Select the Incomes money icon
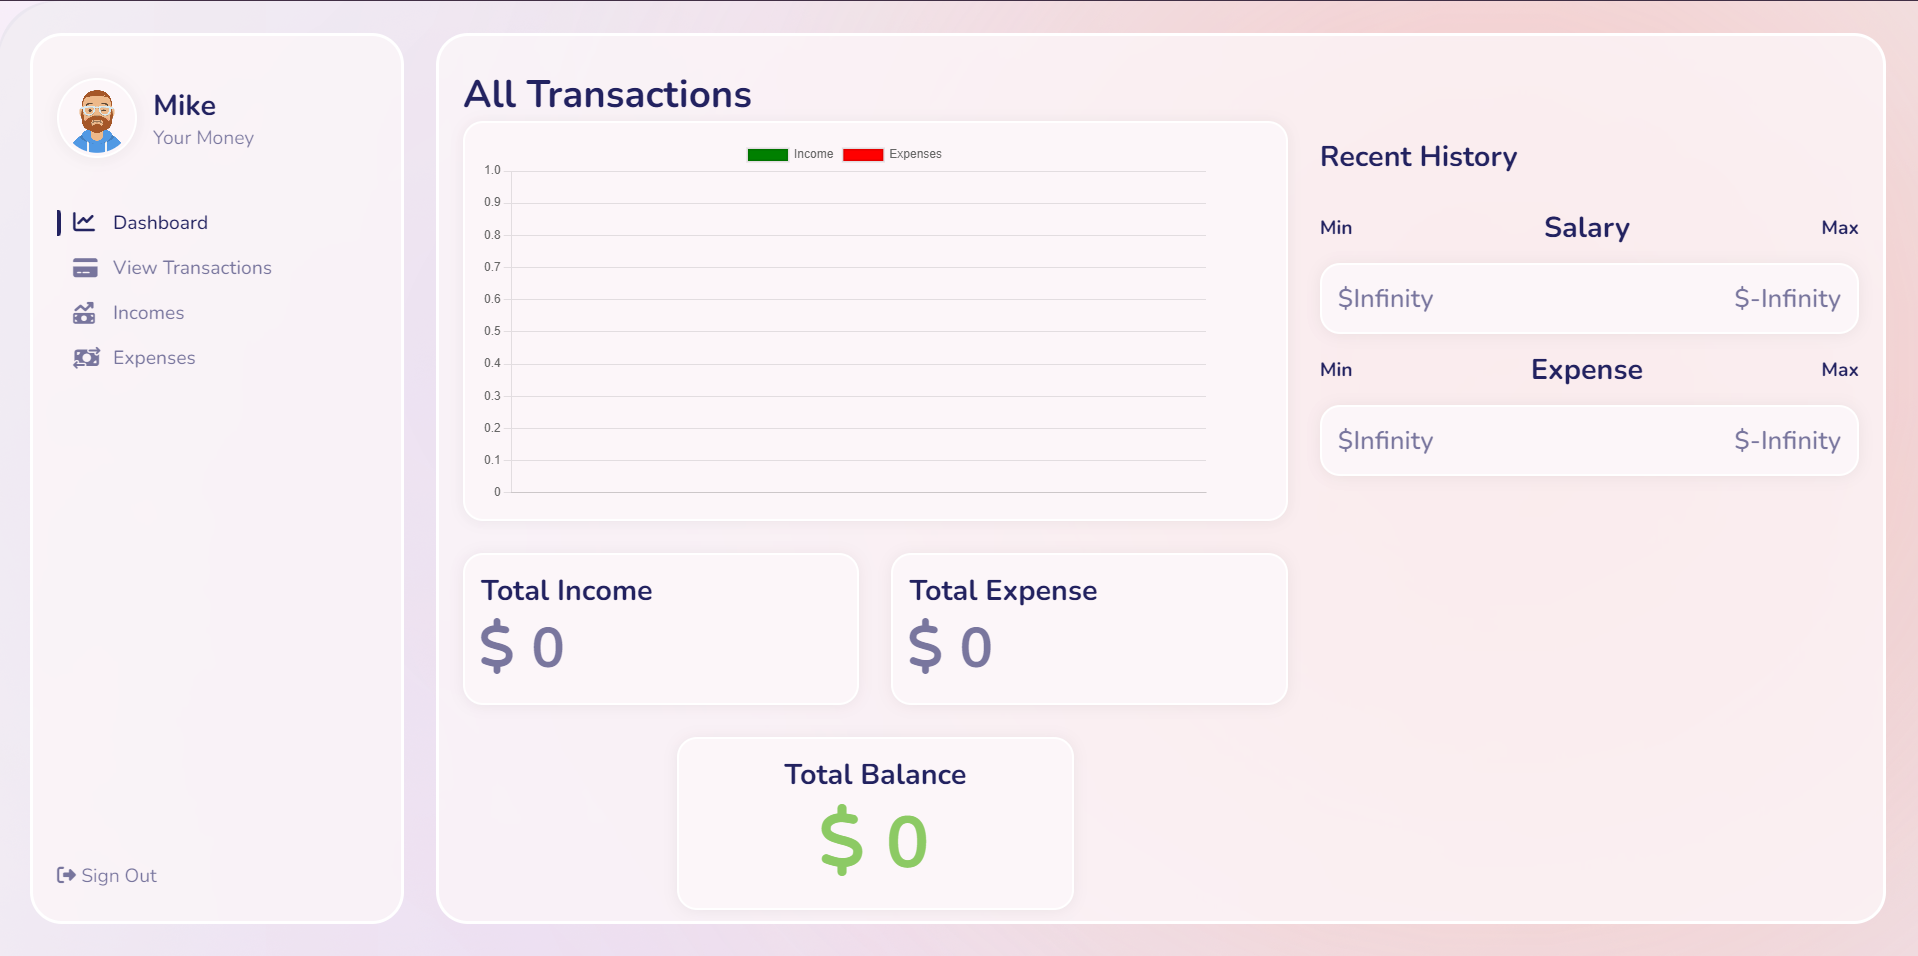The height and width of the screenshot is (956, 1918). 85,313
